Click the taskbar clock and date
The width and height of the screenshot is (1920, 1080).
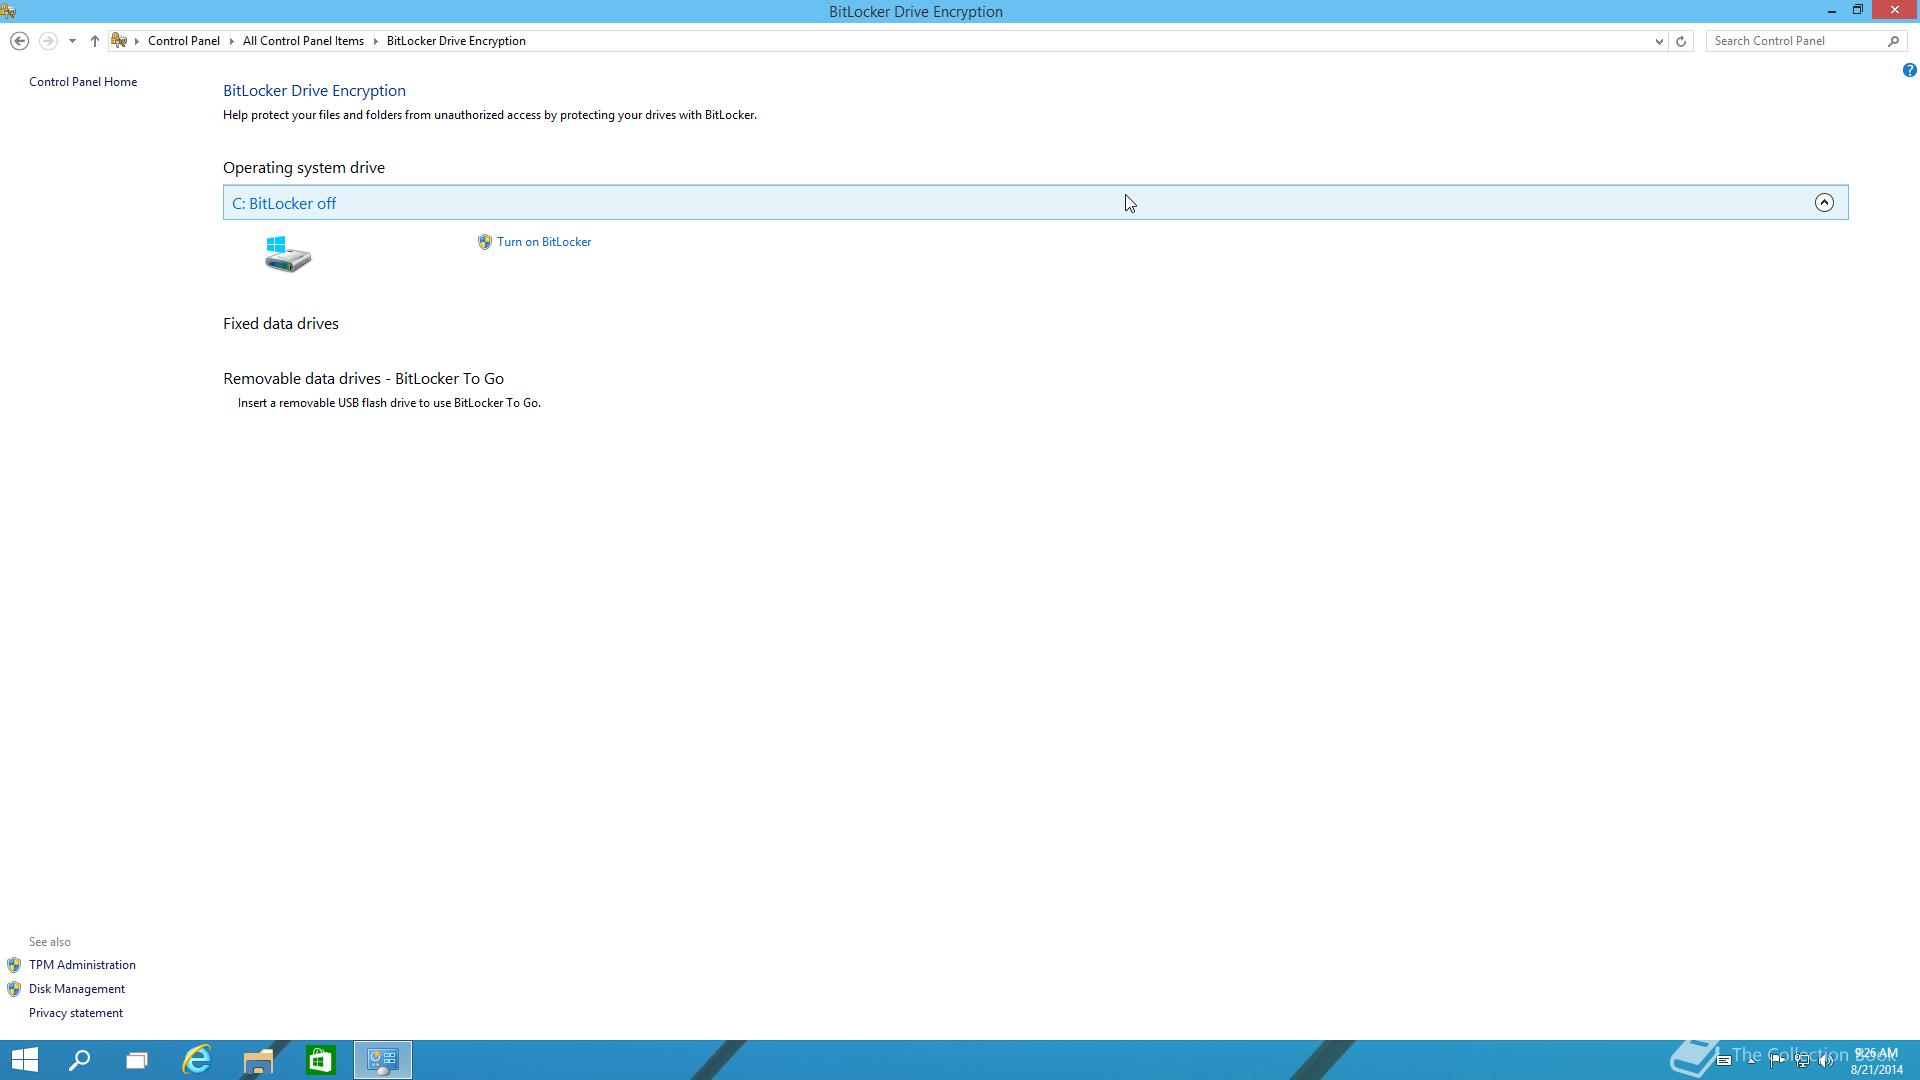1876,1061
